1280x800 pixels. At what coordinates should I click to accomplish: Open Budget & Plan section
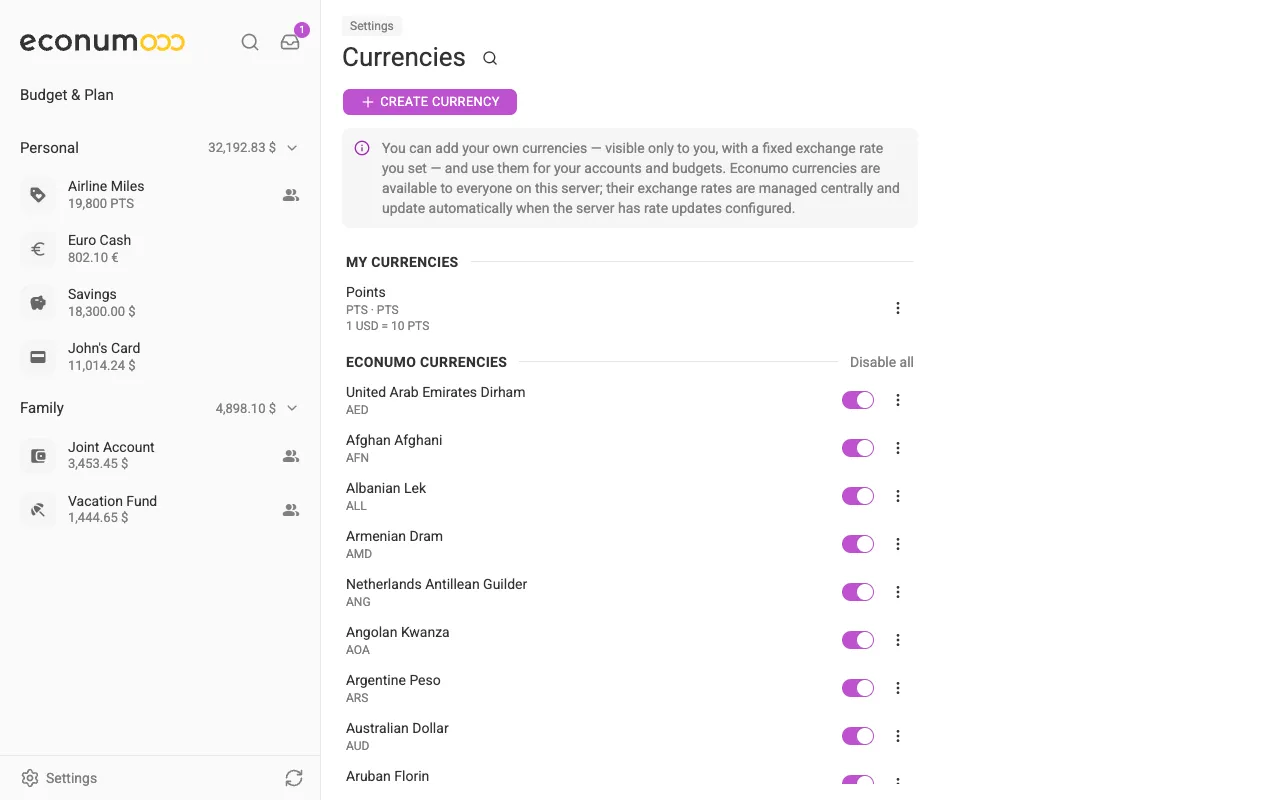pos(67,95)
